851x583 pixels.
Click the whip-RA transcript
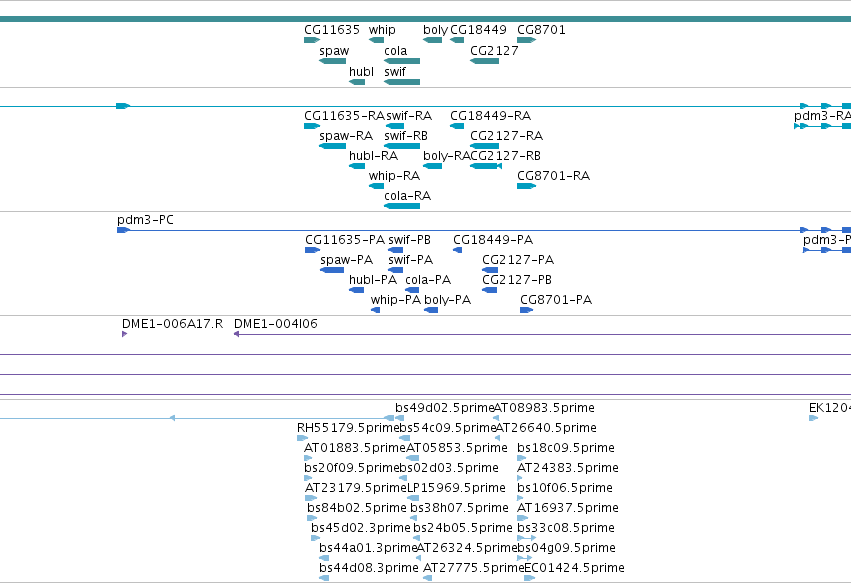coord(376,186)
